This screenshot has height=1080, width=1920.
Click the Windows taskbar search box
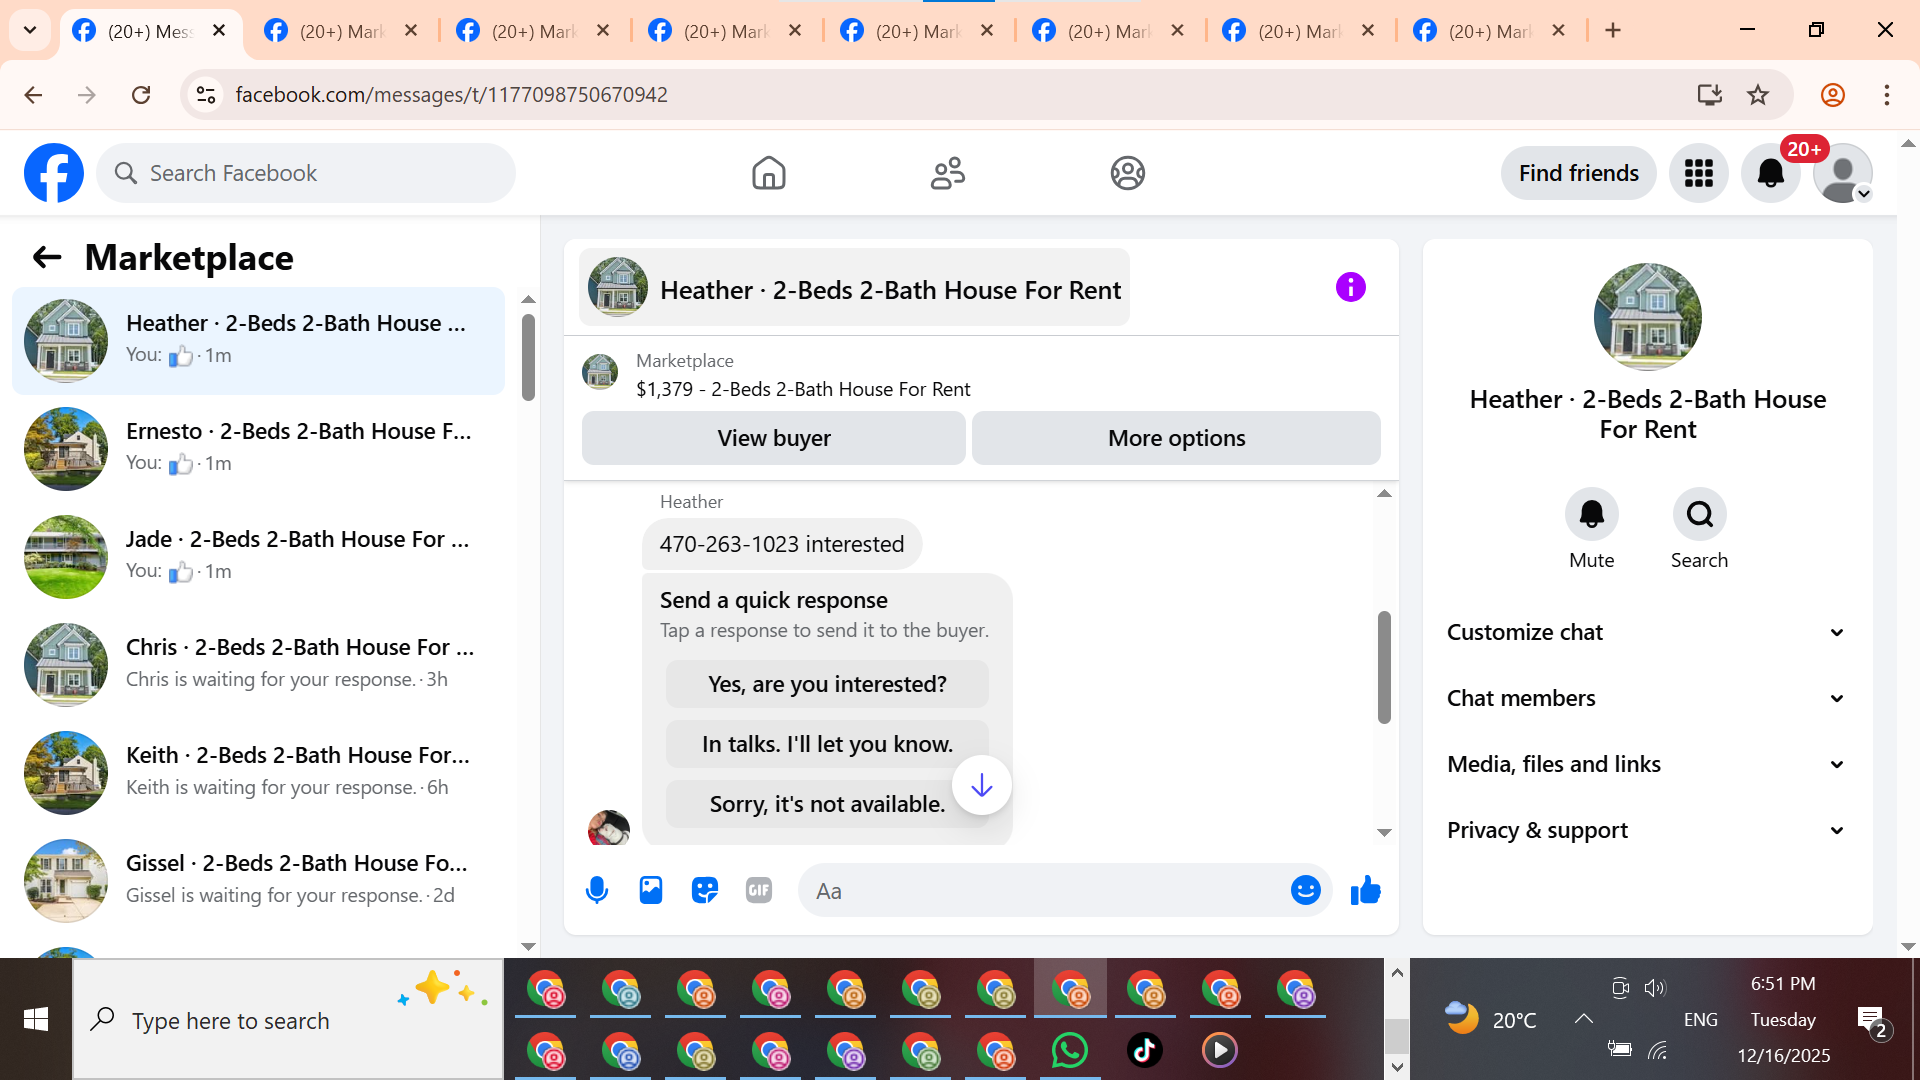[x=288, y=1019]
